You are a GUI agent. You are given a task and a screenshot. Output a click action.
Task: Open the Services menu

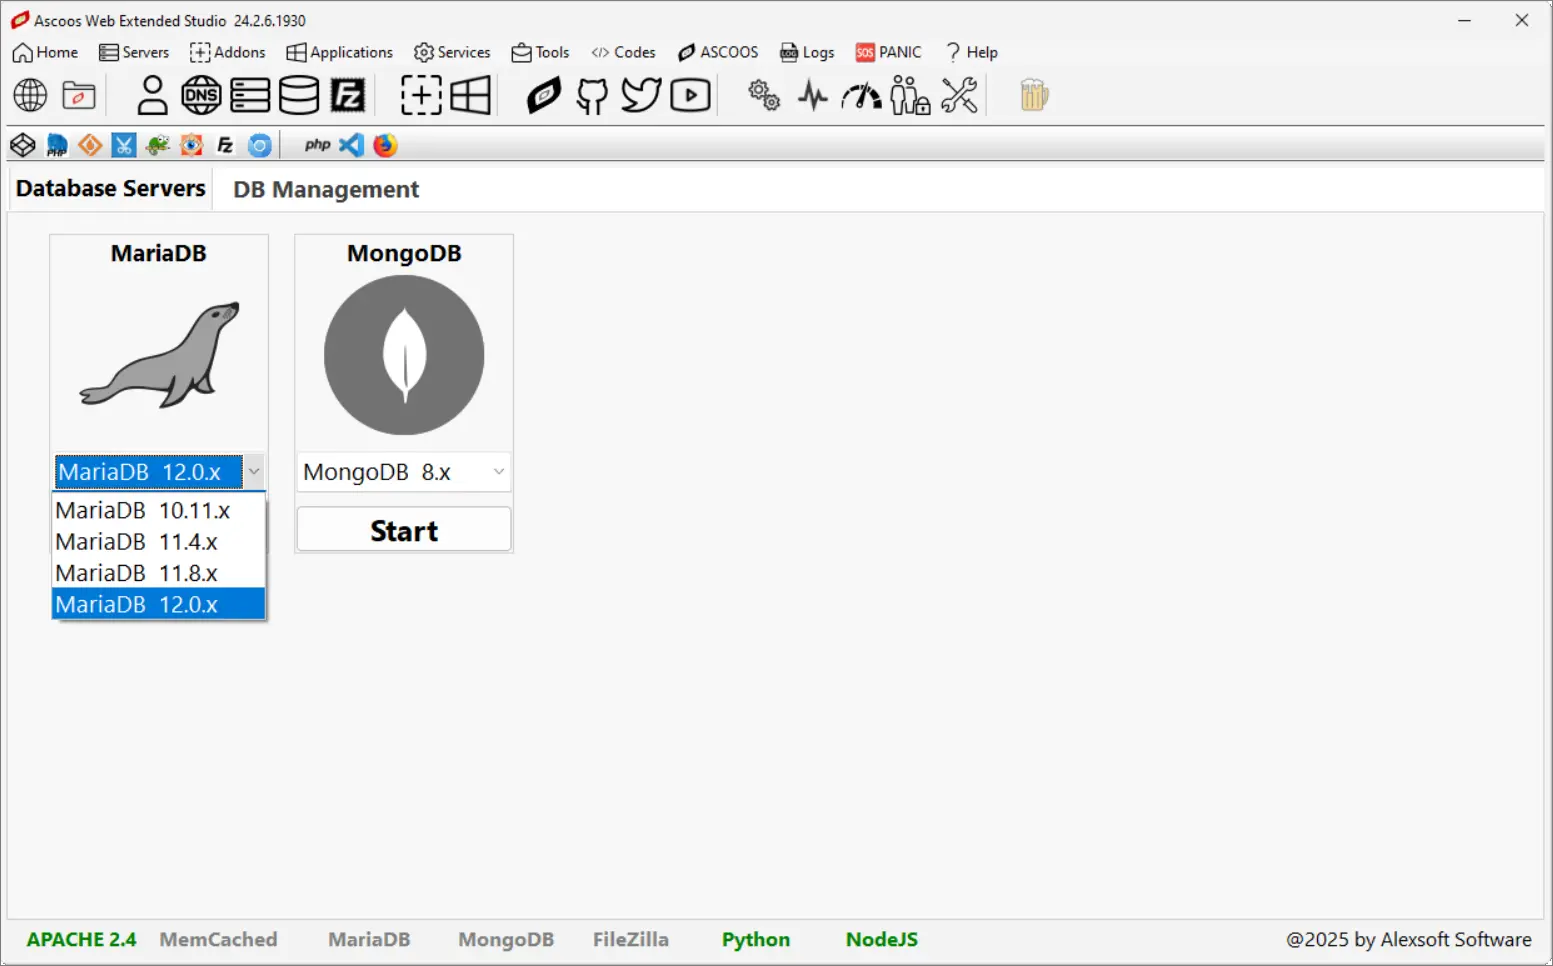[452, 52]
